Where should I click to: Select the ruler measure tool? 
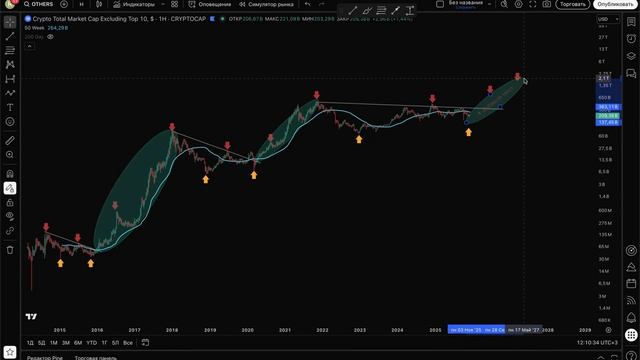pos(10,140)
